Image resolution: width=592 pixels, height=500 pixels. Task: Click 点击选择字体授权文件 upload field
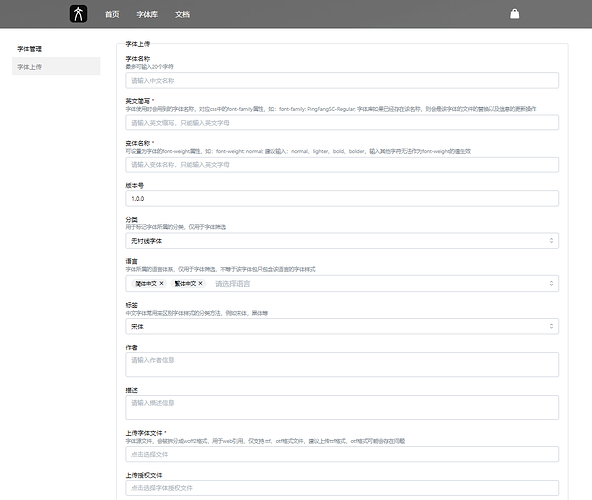pos(342,488)
